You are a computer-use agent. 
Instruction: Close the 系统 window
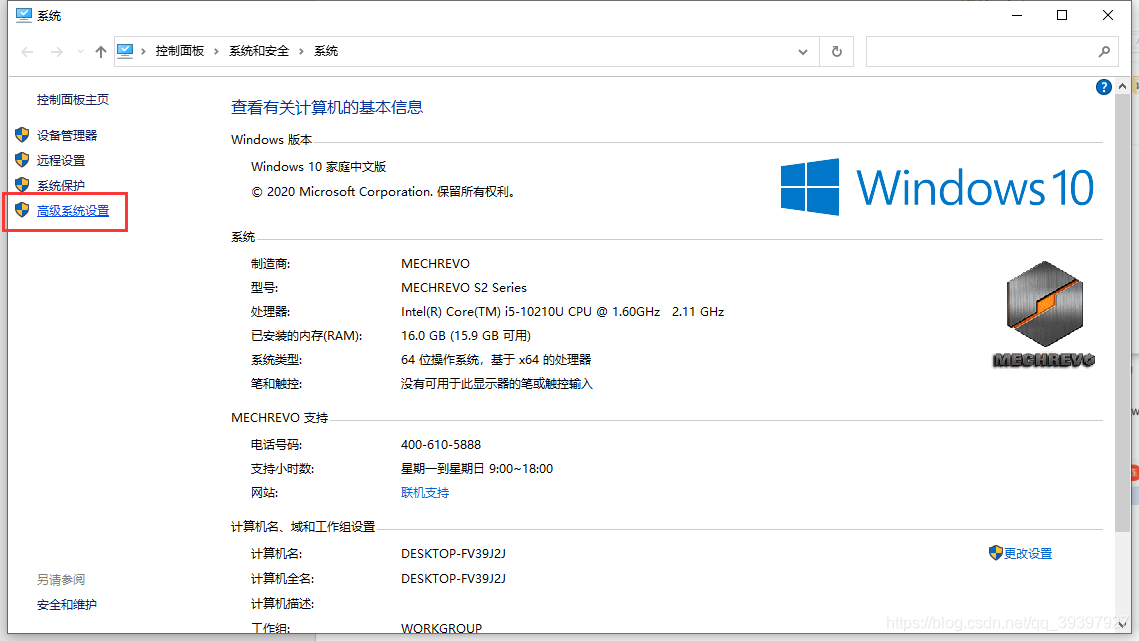click(1108, 15)
